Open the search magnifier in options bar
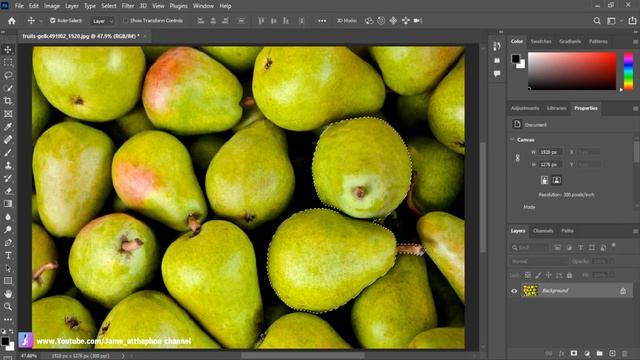 (x=597, y=20)
